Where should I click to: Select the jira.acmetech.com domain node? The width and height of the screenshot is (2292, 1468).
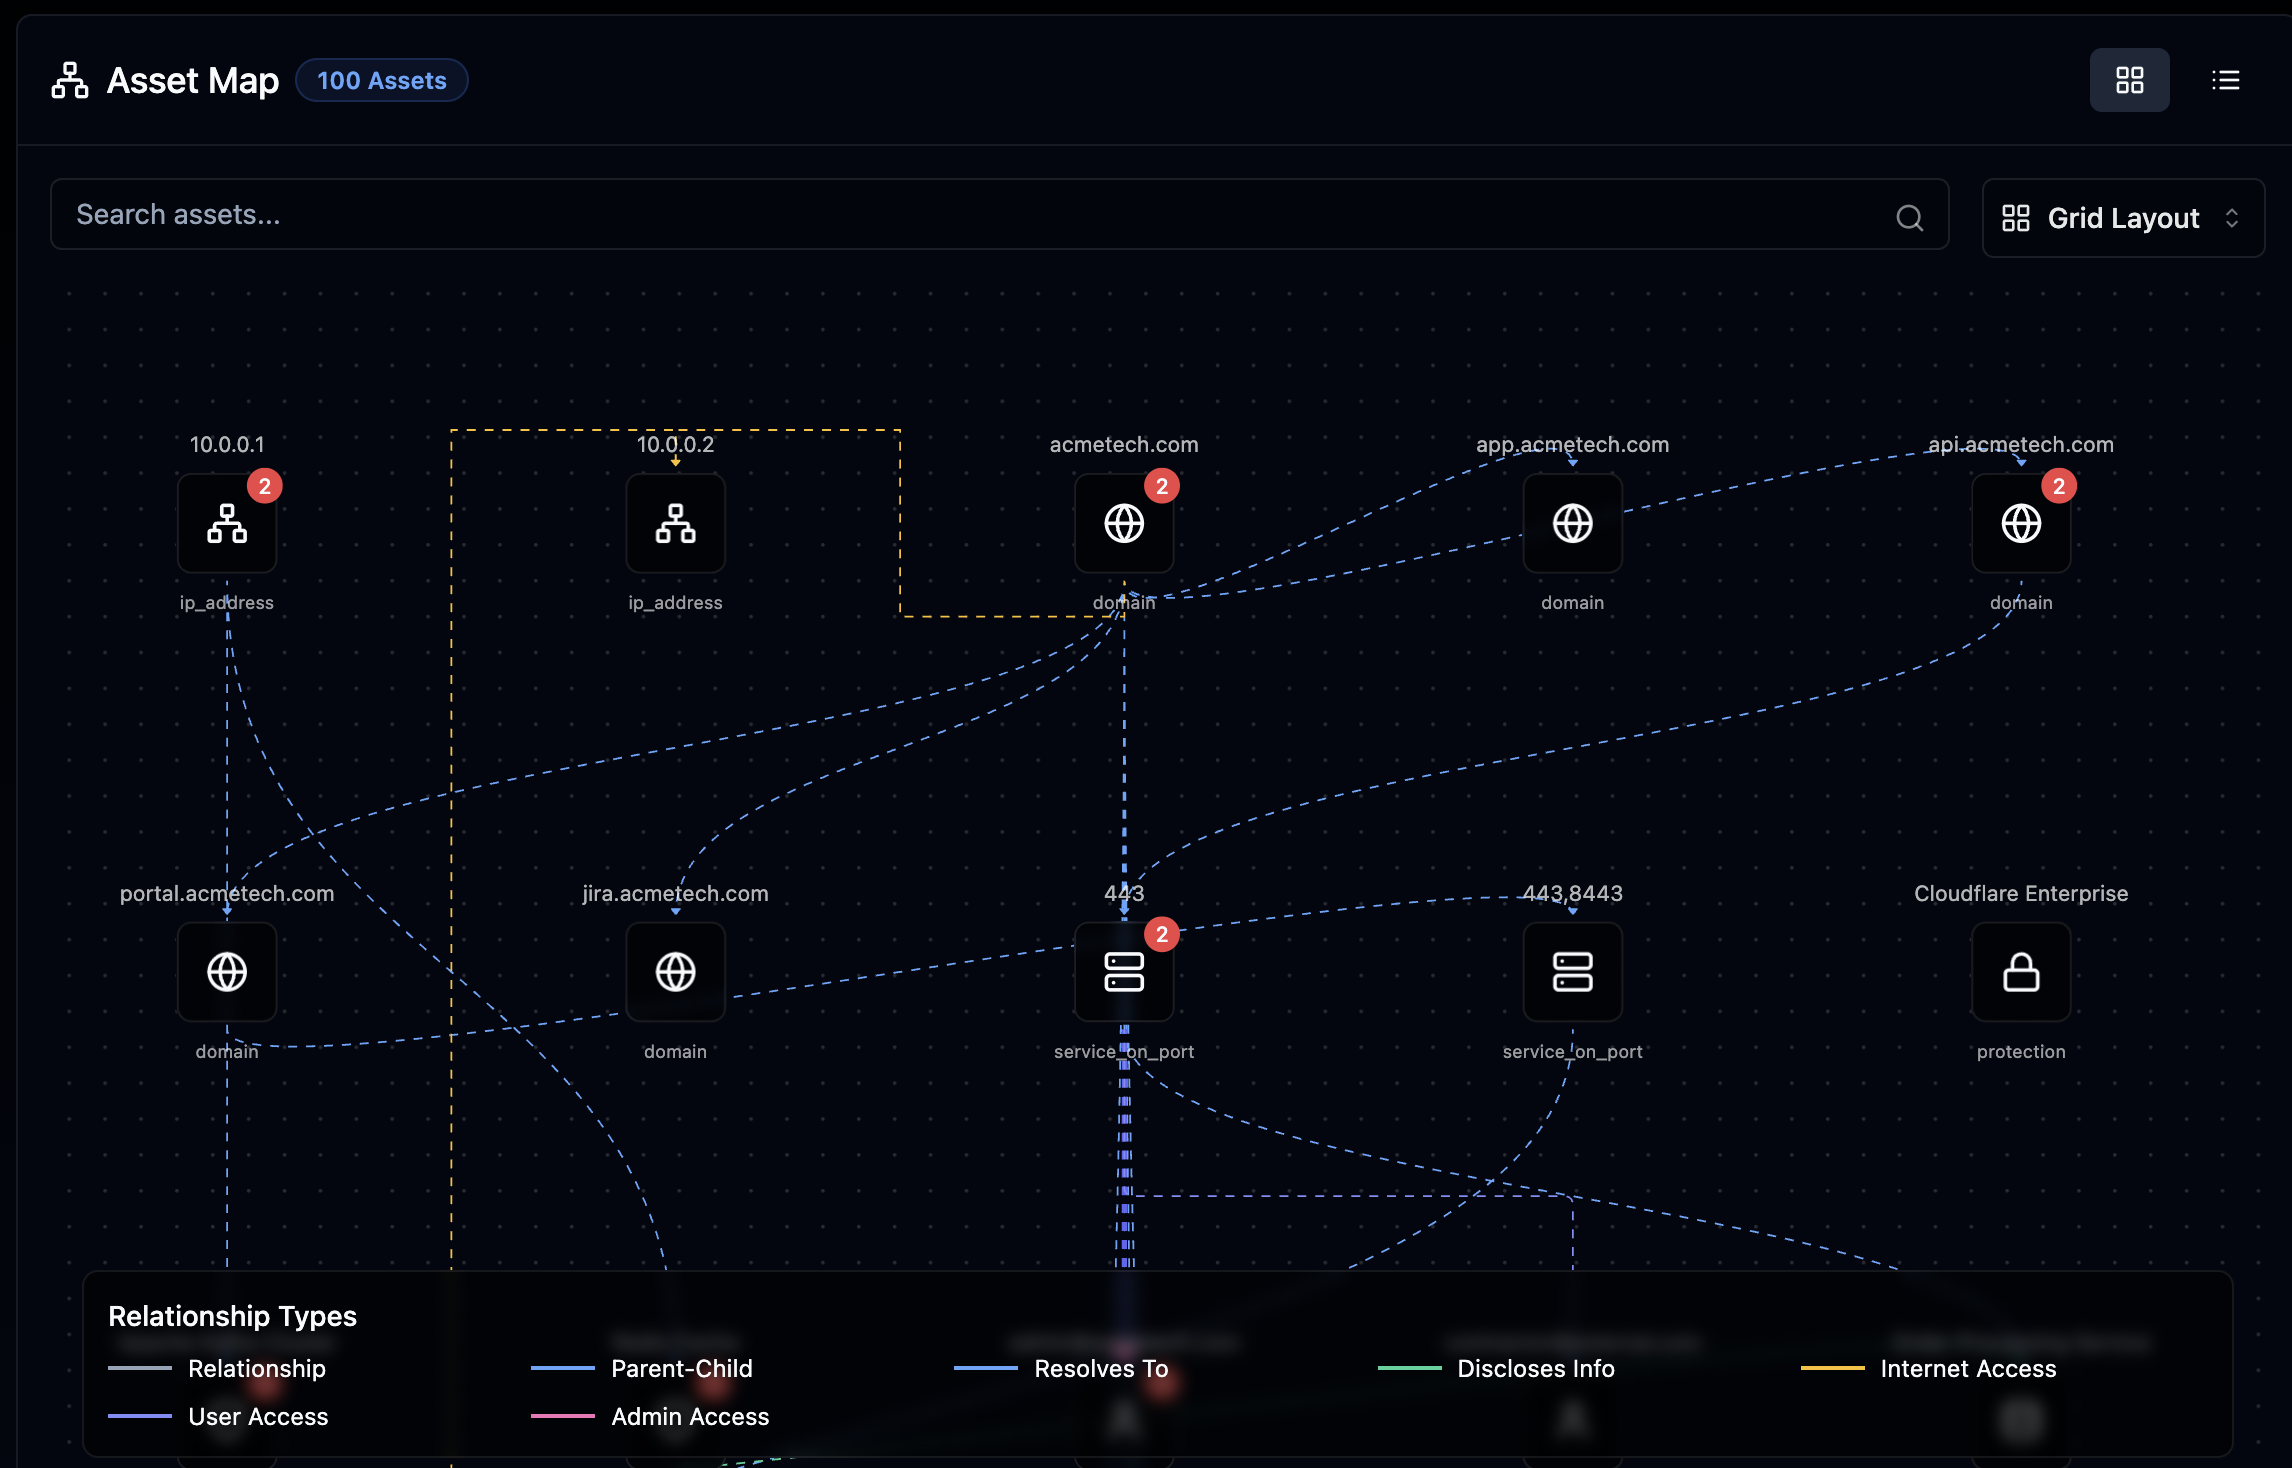point(675,971)
